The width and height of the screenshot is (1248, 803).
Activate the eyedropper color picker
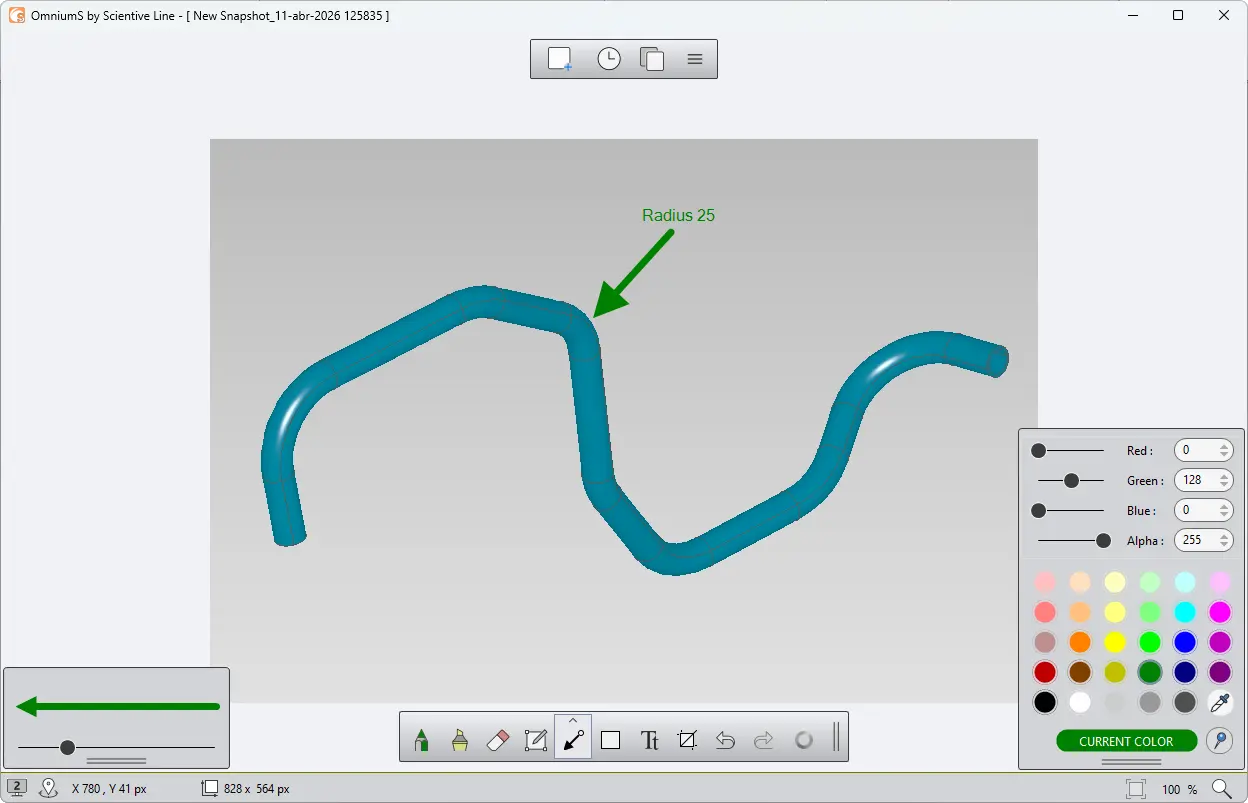[x=1219, y=703]
